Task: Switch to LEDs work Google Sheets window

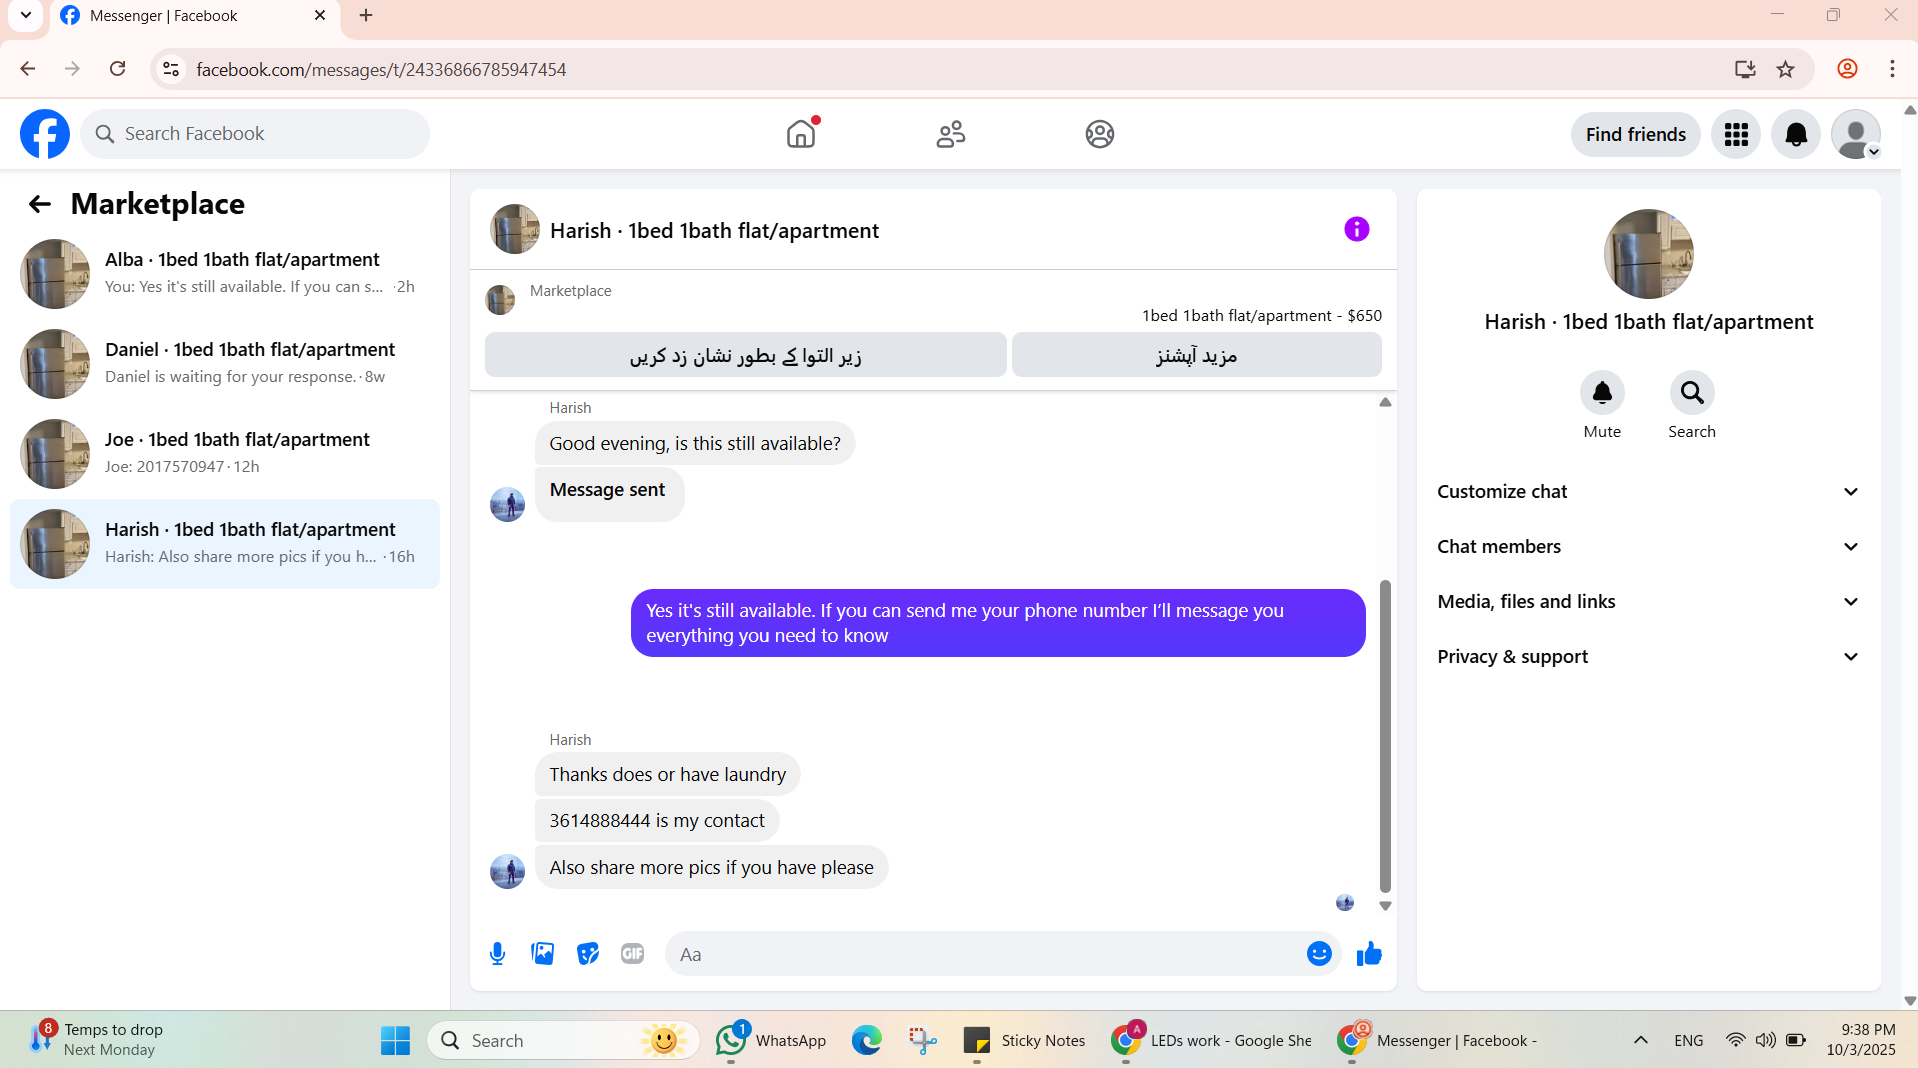Action: click(x=1212, y=1041)
